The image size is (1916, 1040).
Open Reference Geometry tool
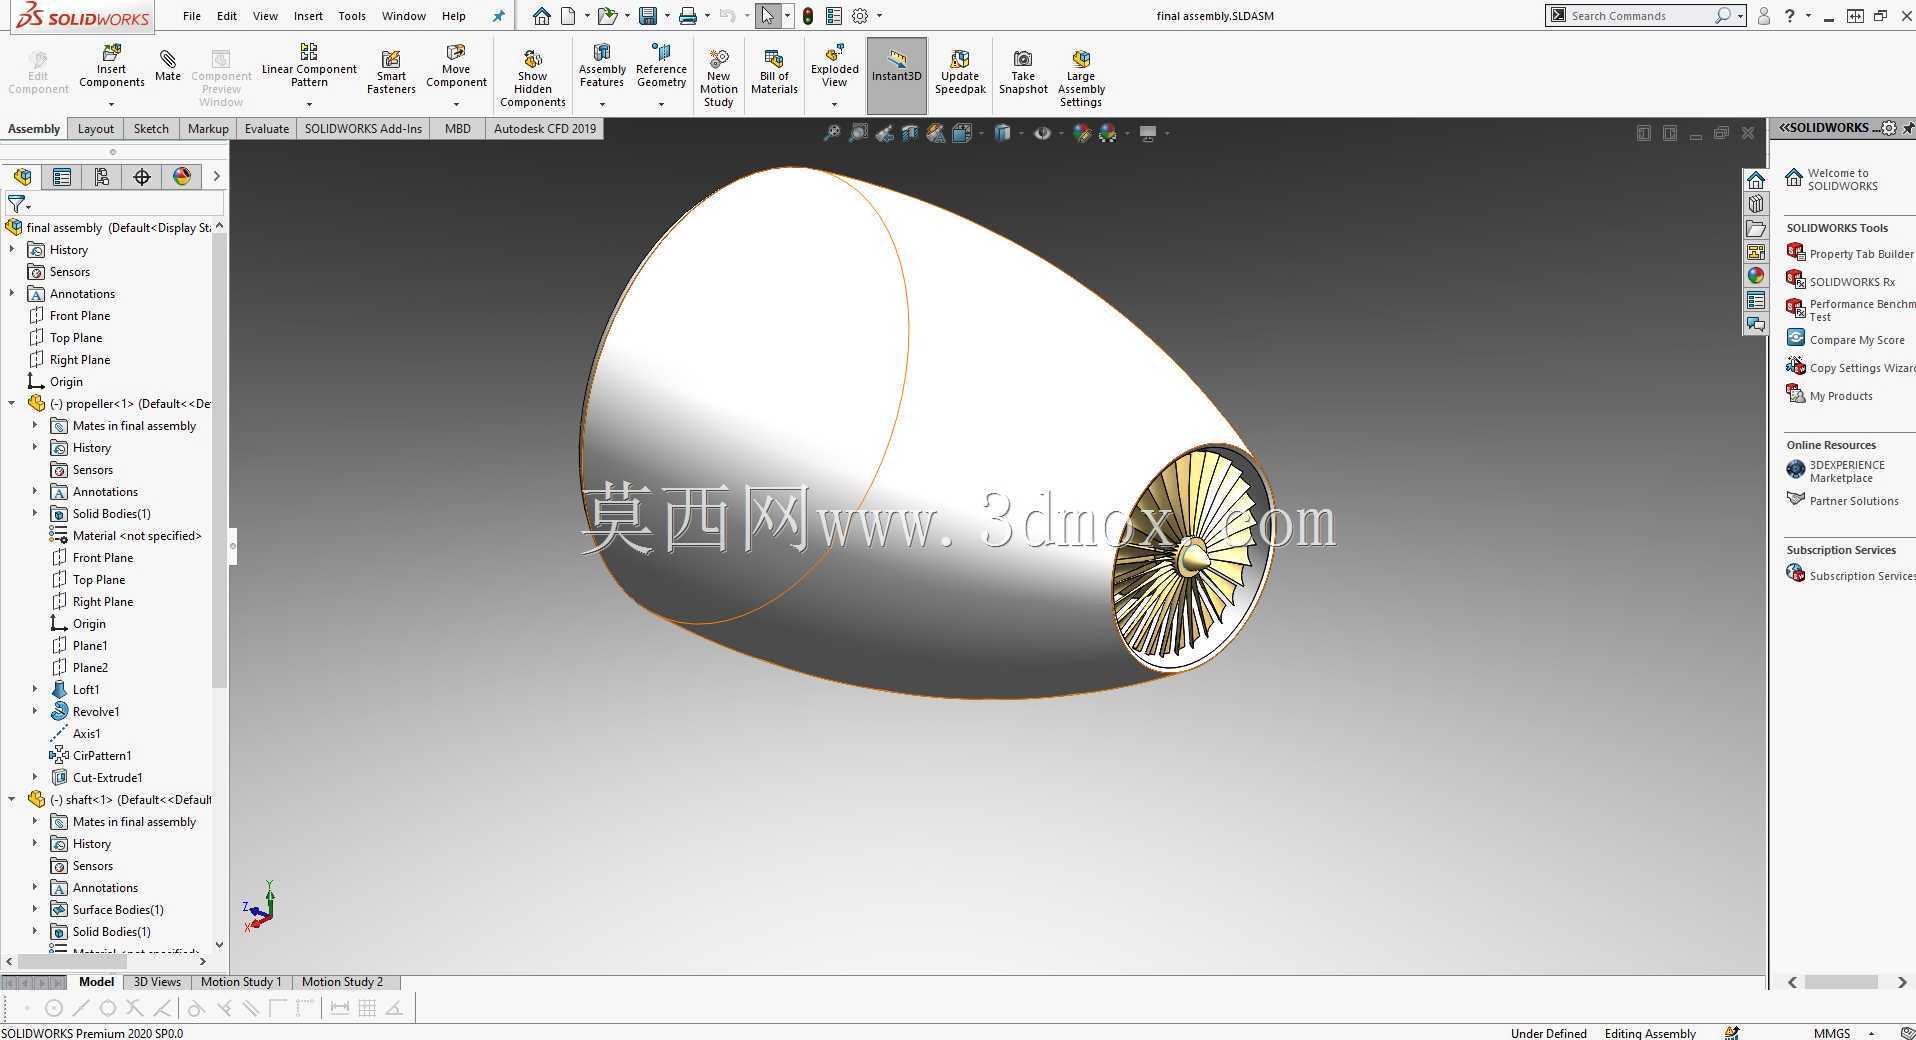[x=661, y=66]
